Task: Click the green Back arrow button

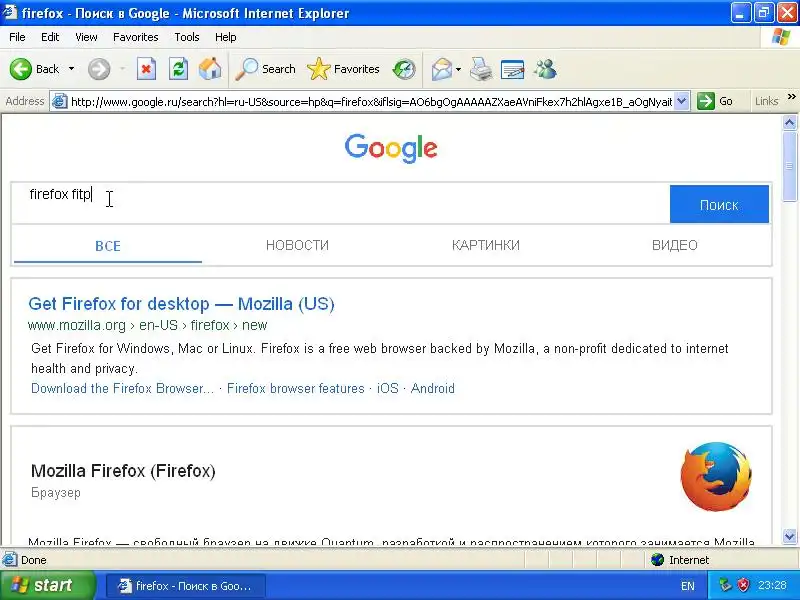Action: point(20,69)
